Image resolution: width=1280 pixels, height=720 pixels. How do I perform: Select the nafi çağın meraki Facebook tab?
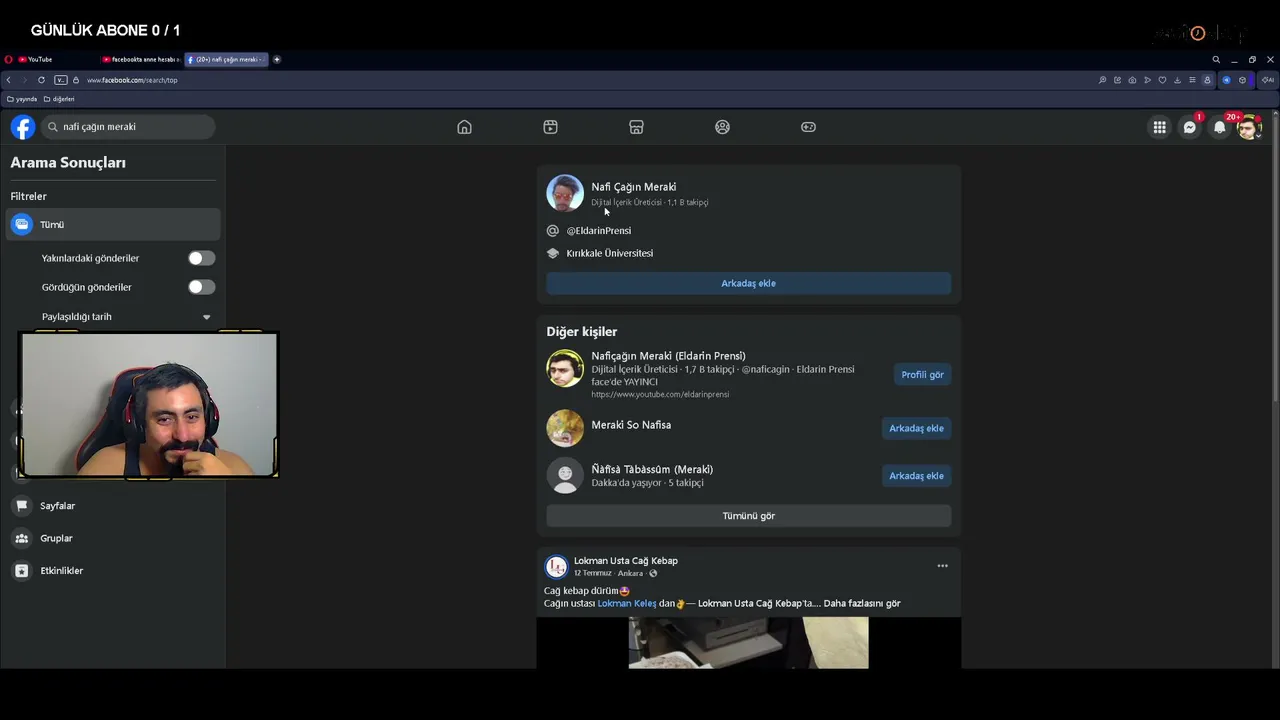tap(226, 59)
